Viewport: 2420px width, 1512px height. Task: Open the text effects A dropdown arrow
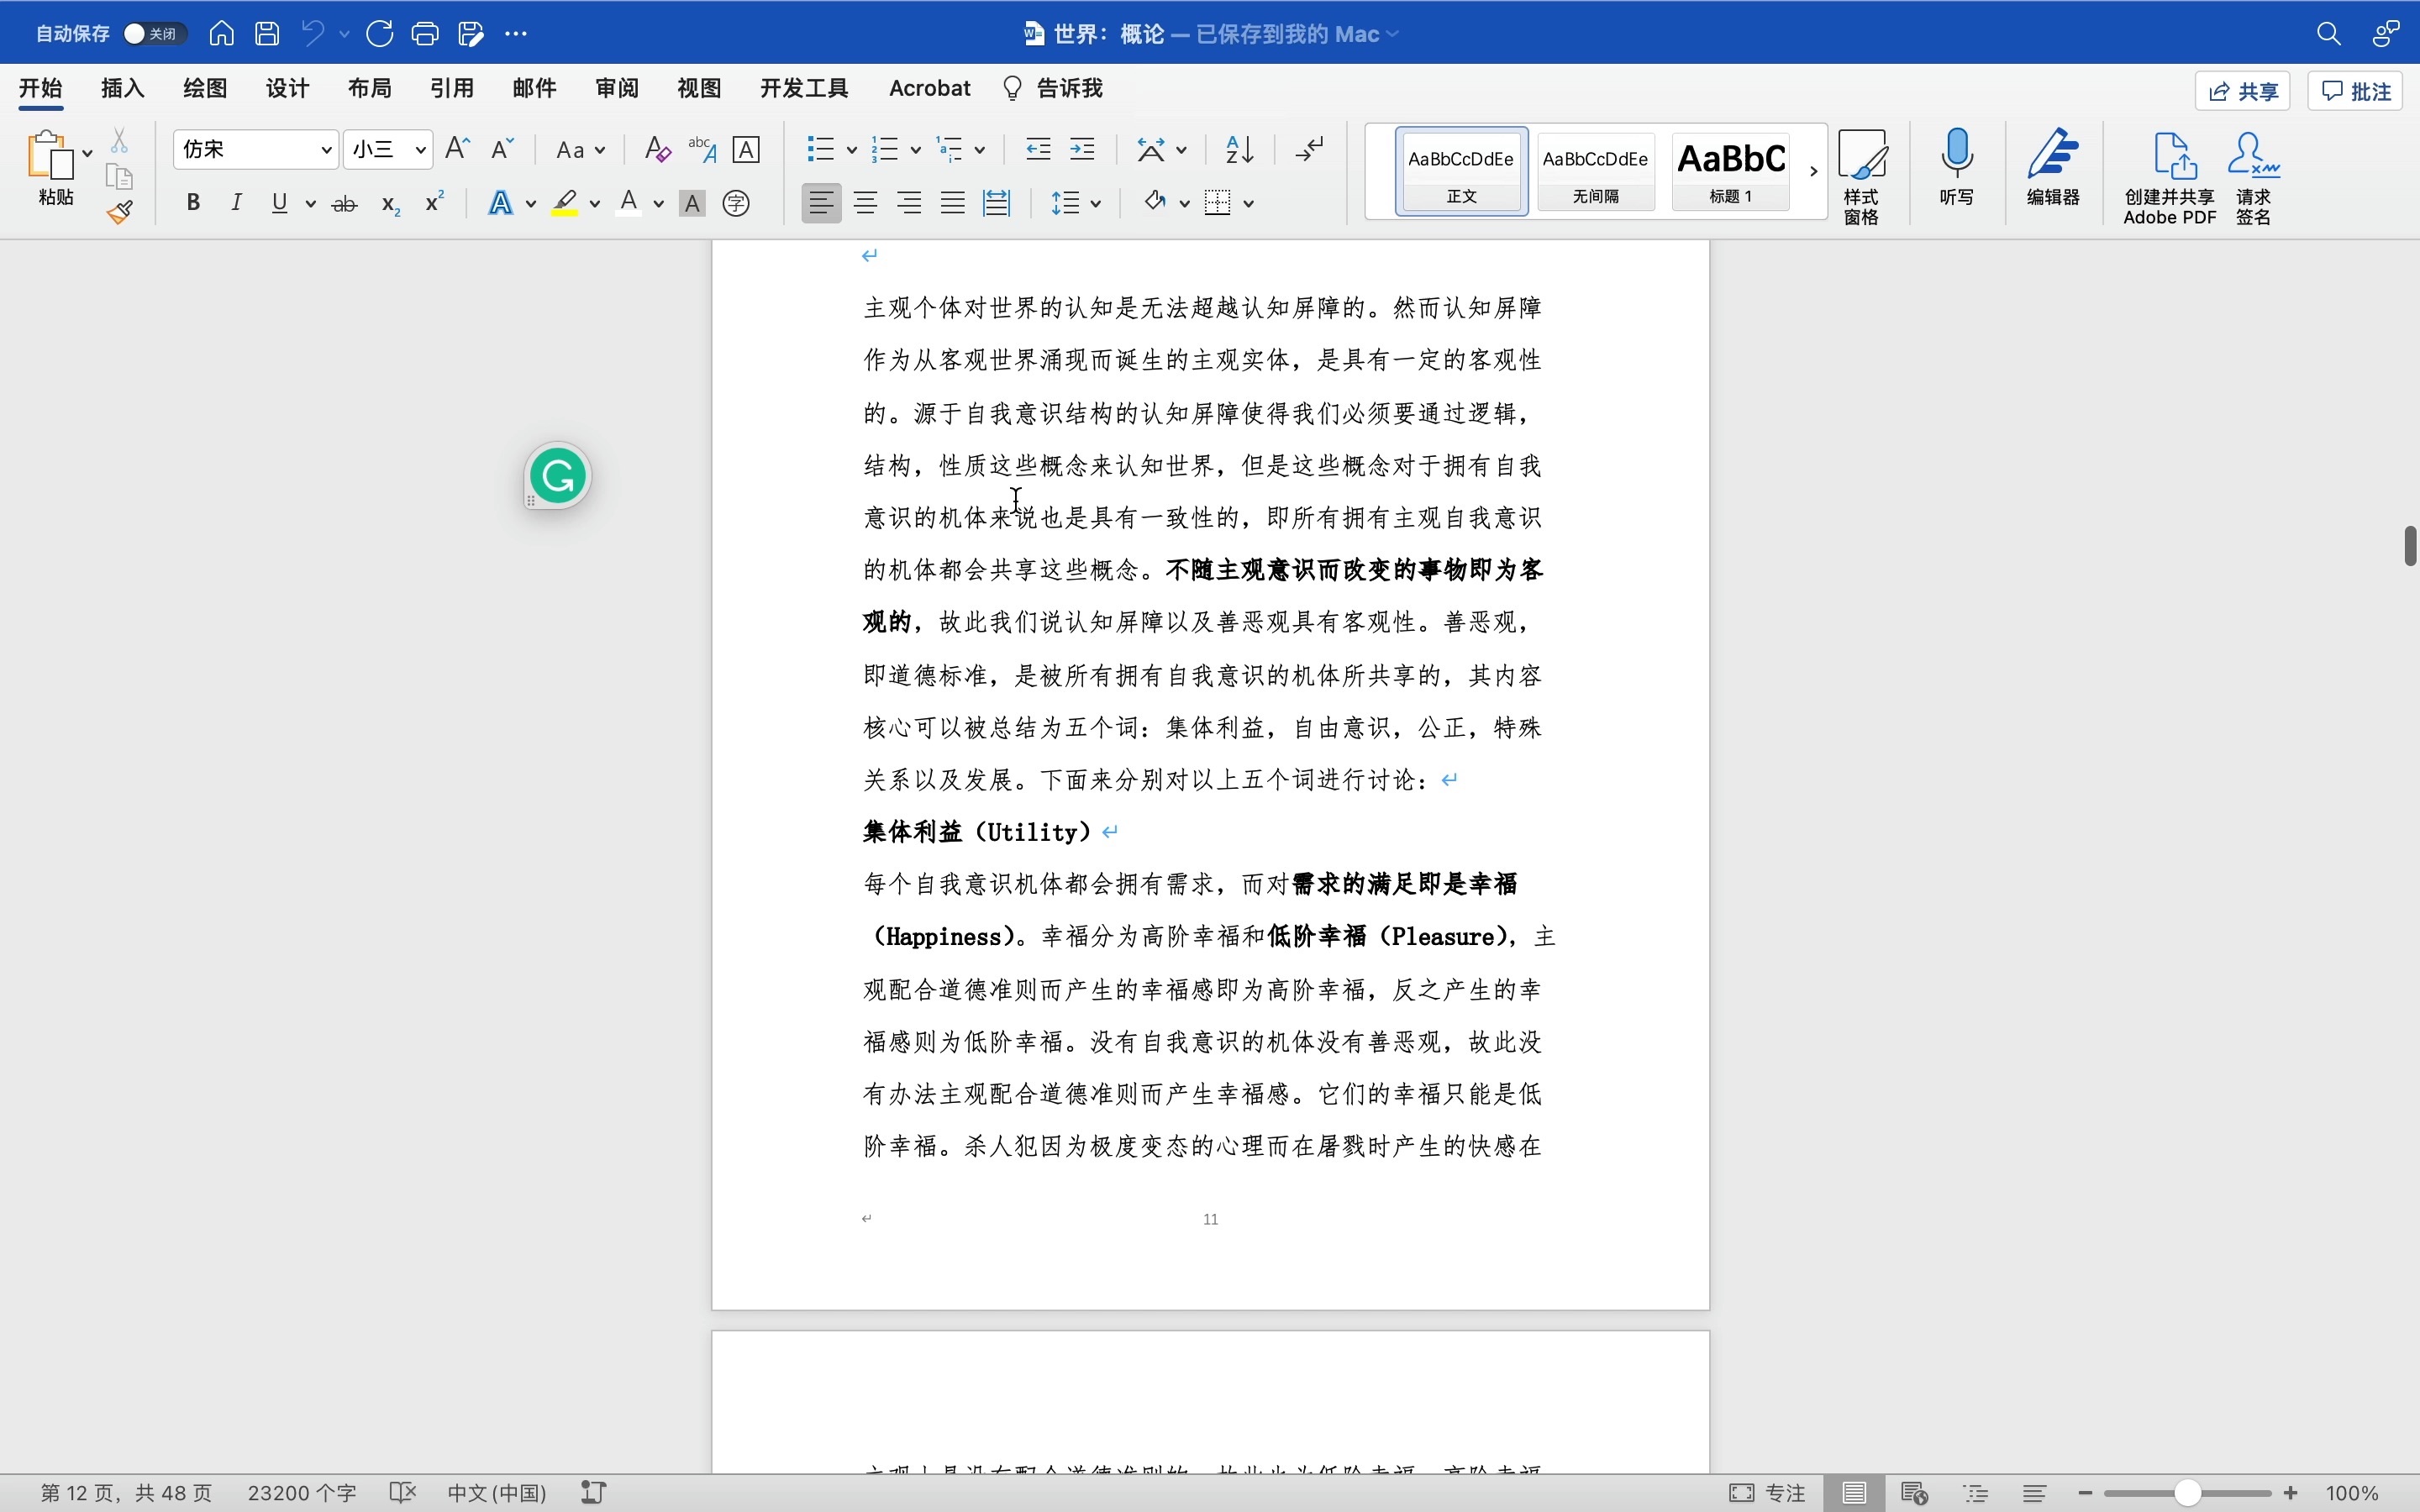531,204
